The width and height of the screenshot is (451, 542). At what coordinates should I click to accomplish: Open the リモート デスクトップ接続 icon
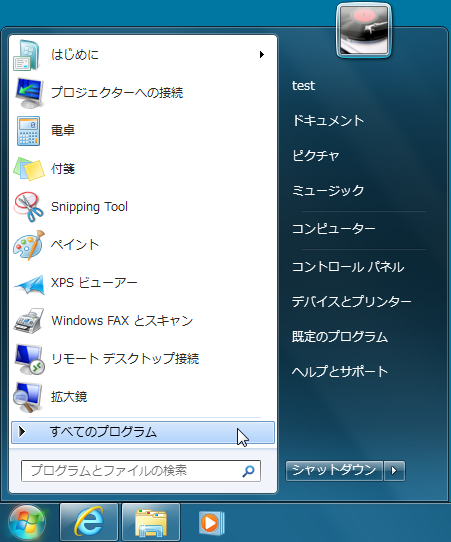[29, 359]
